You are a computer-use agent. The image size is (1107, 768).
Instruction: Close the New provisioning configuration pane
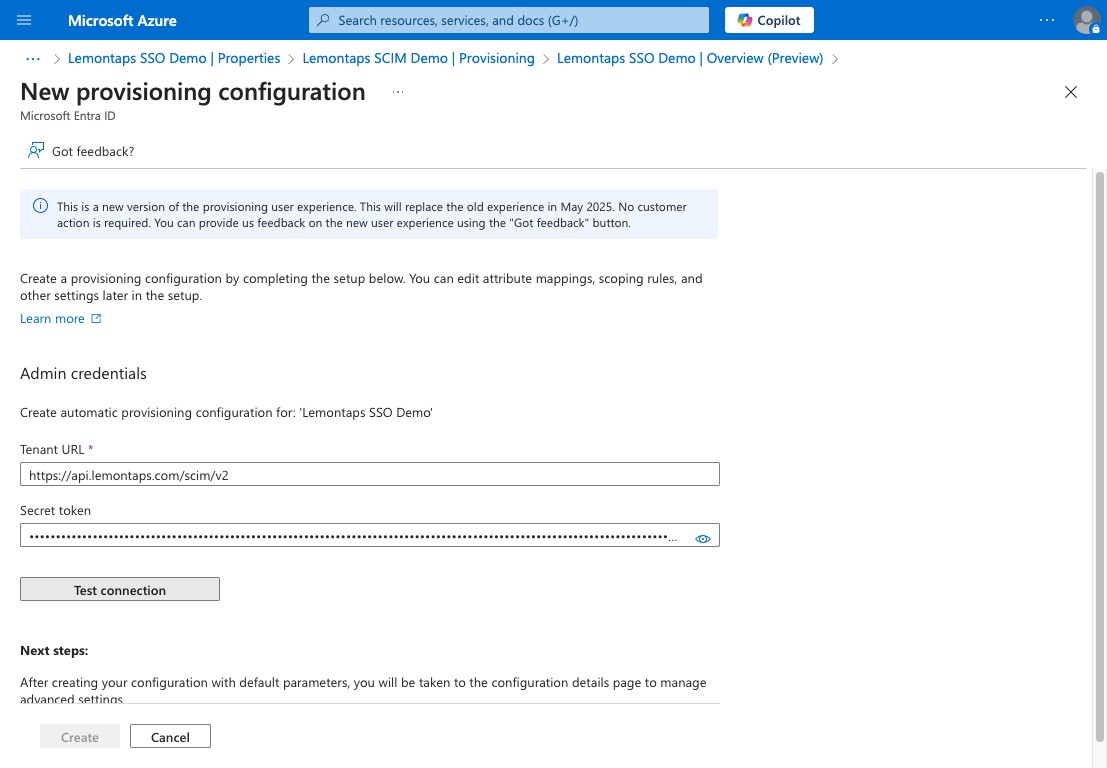point(1070,92)
